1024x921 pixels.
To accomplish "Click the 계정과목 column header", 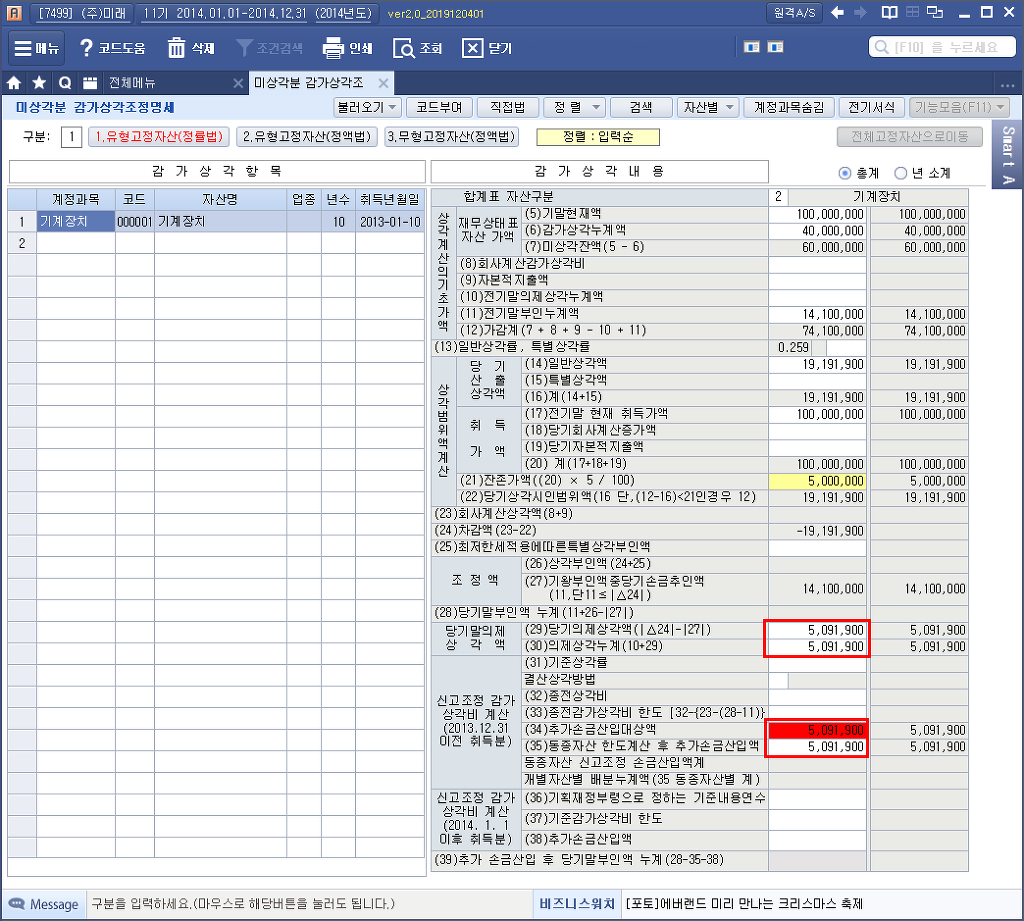I will (x=76, y=199).
